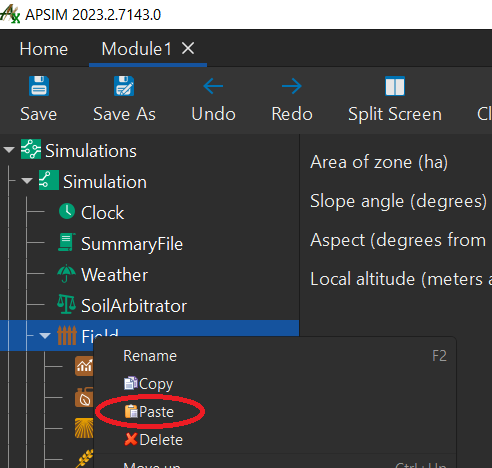Choose Rename in the context menu
This screenshot has width=492, height=468.
150,356
